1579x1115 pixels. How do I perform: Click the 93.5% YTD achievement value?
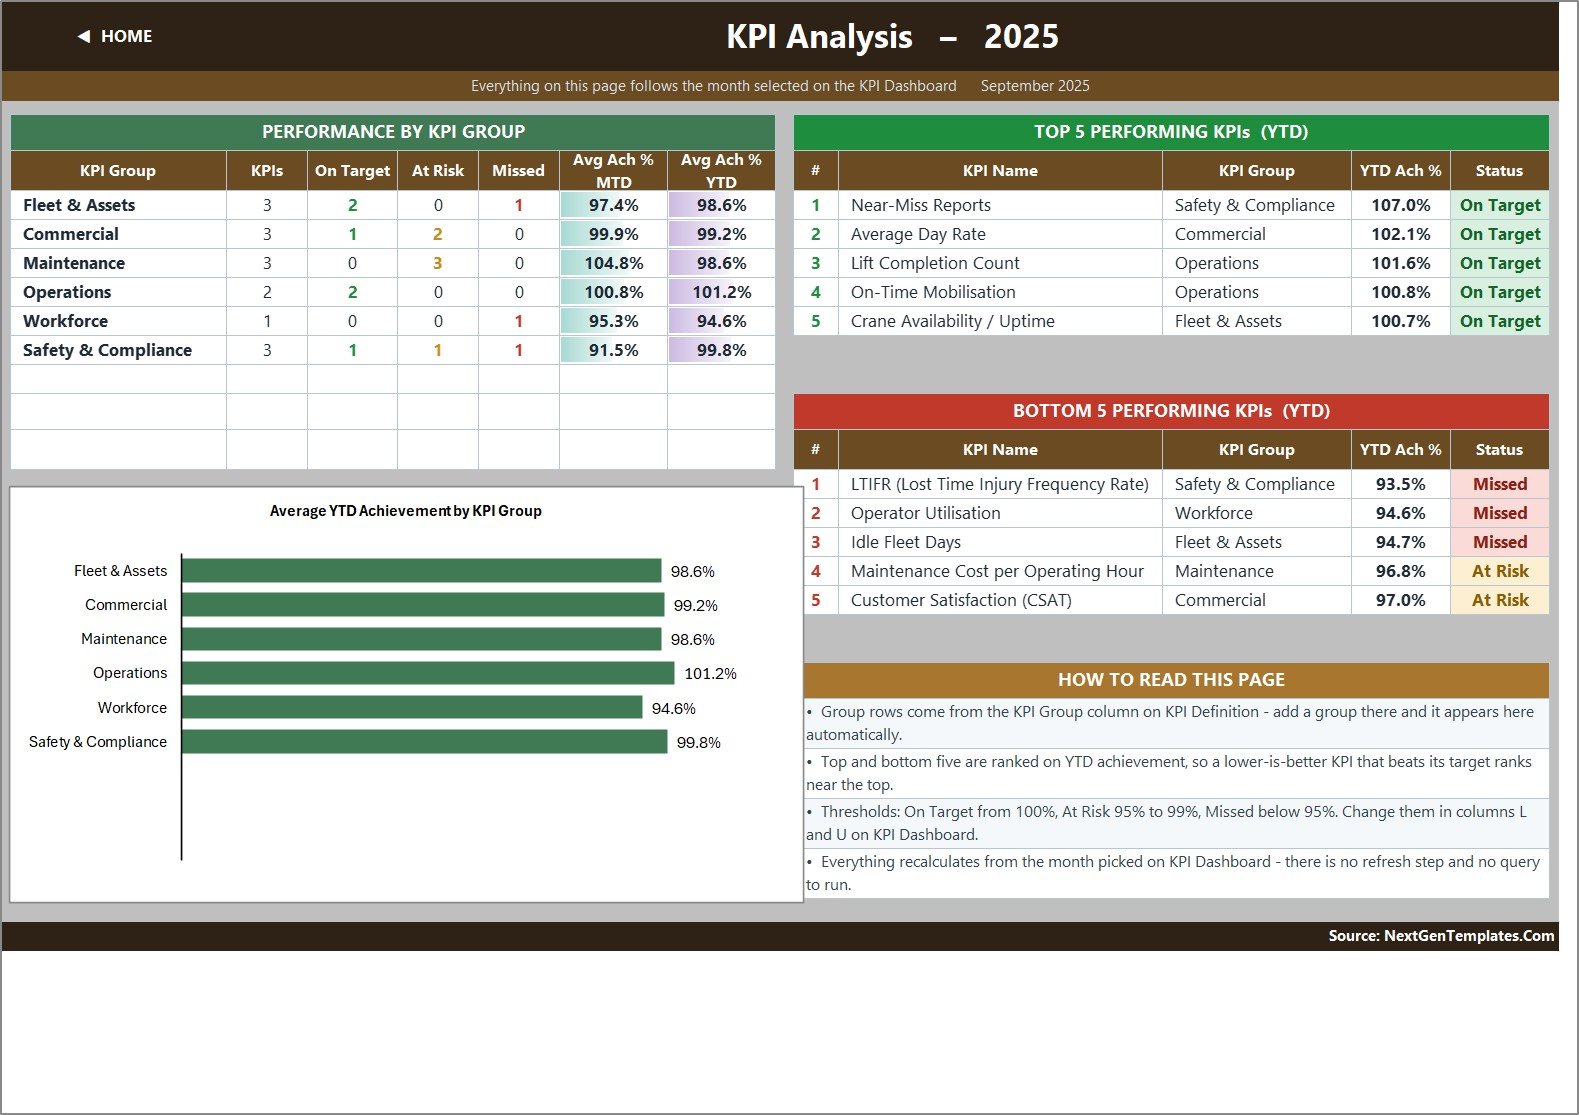click(1400, 484)
